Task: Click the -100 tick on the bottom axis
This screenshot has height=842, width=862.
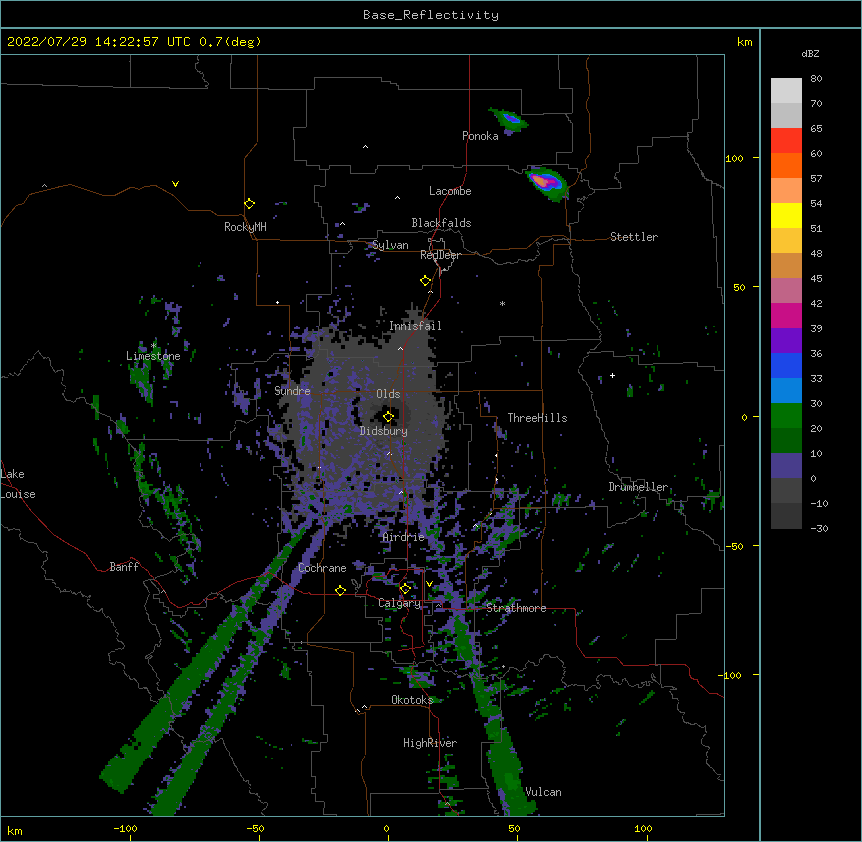Action: point(125,828)
